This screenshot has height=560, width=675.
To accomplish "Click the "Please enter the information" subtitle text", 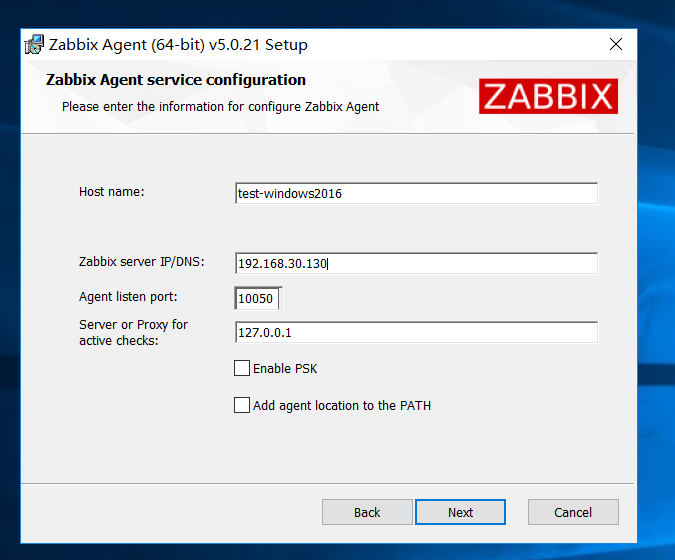I will coord(220,106).
